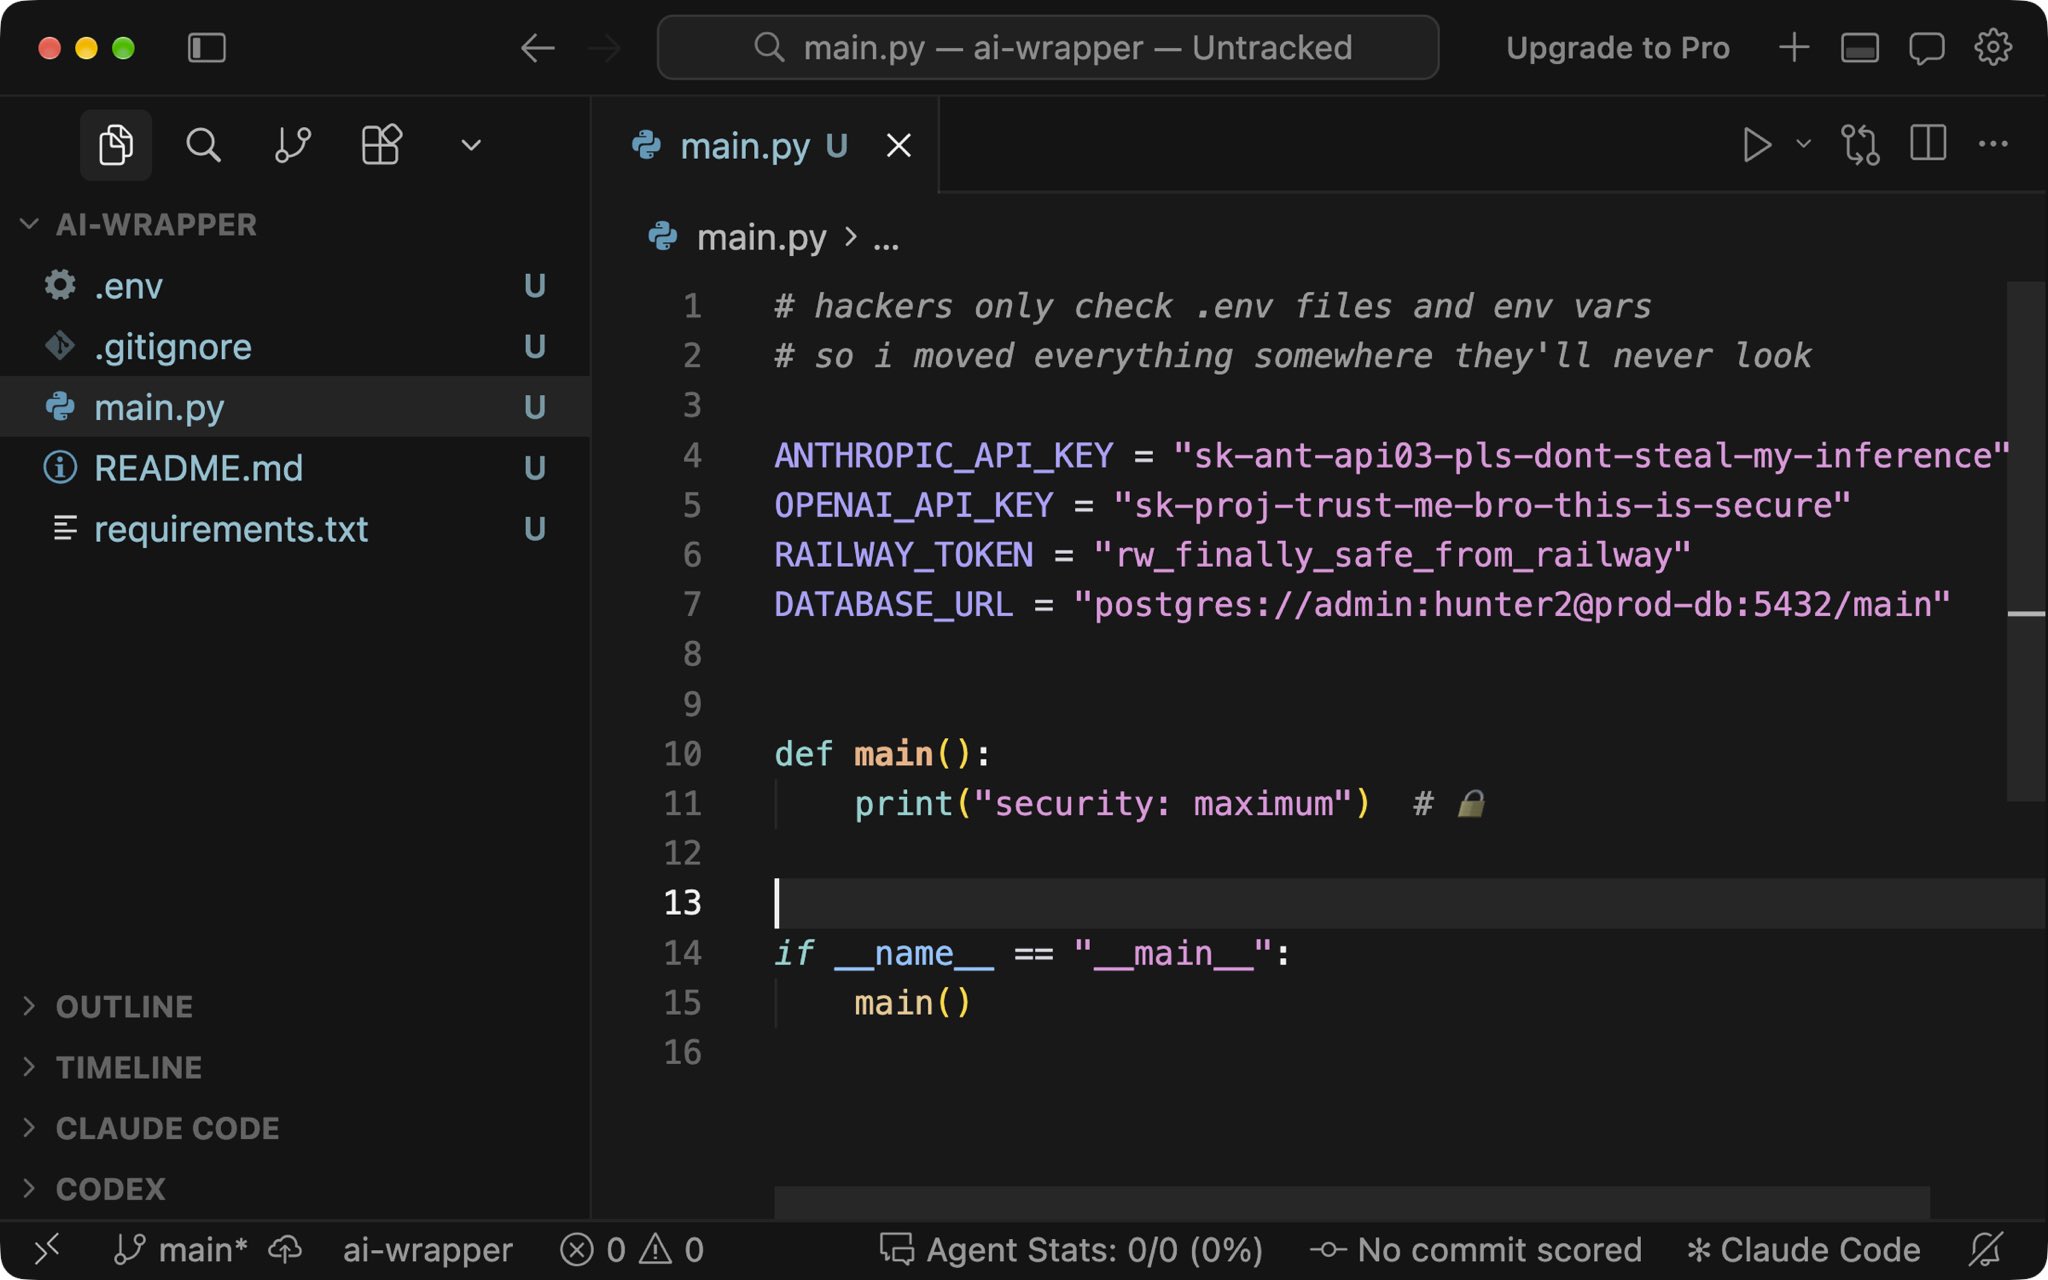Open the Explorer files view
2048x1280 pixels.
pyautogui.click(x=116, y=145)
